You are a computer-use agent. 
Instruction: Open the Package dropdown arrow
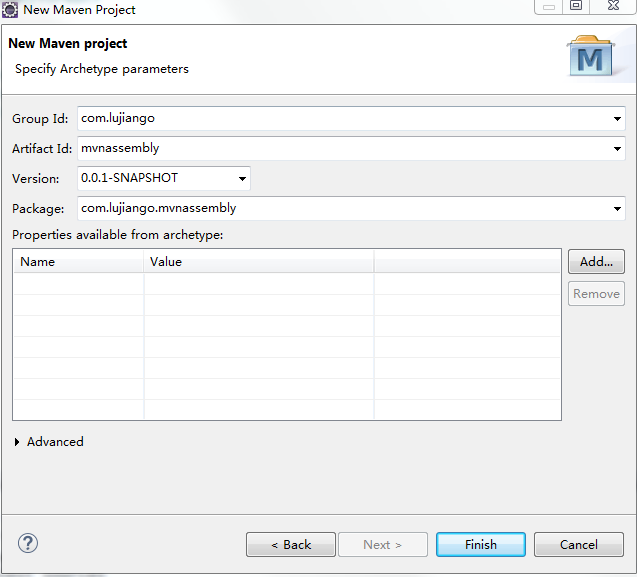click(x=617, y=208)
